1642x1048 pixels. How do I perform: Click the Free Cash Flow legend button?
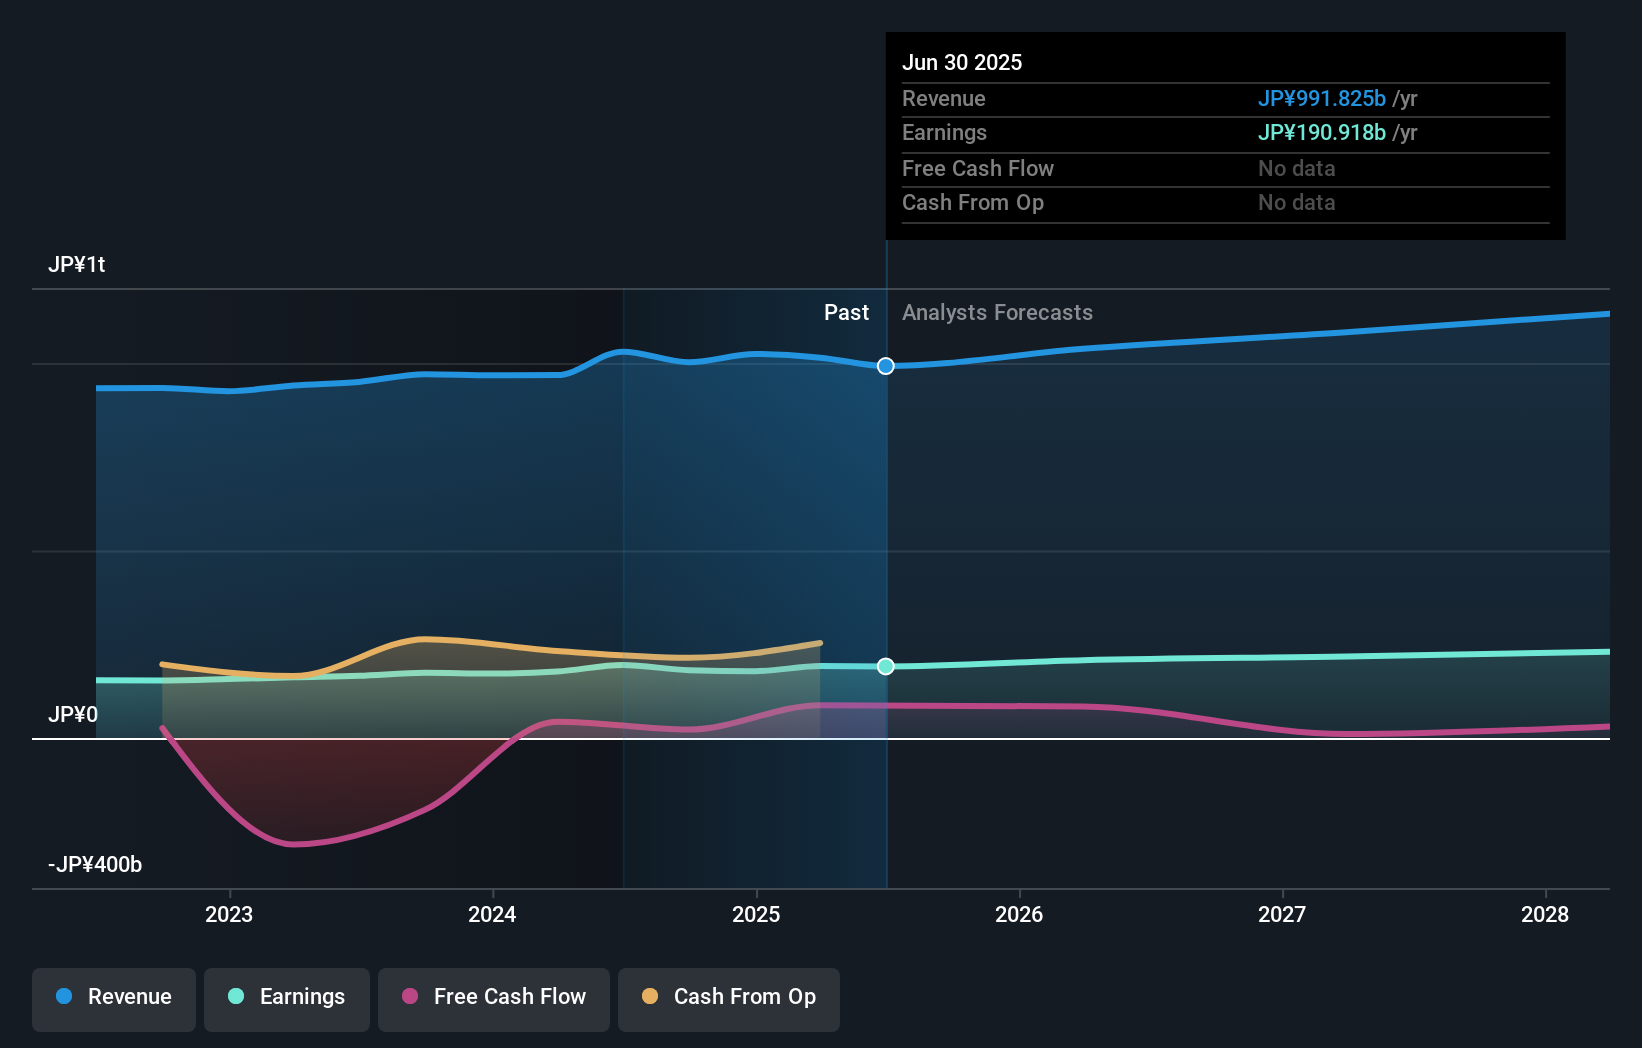[494, 997]
